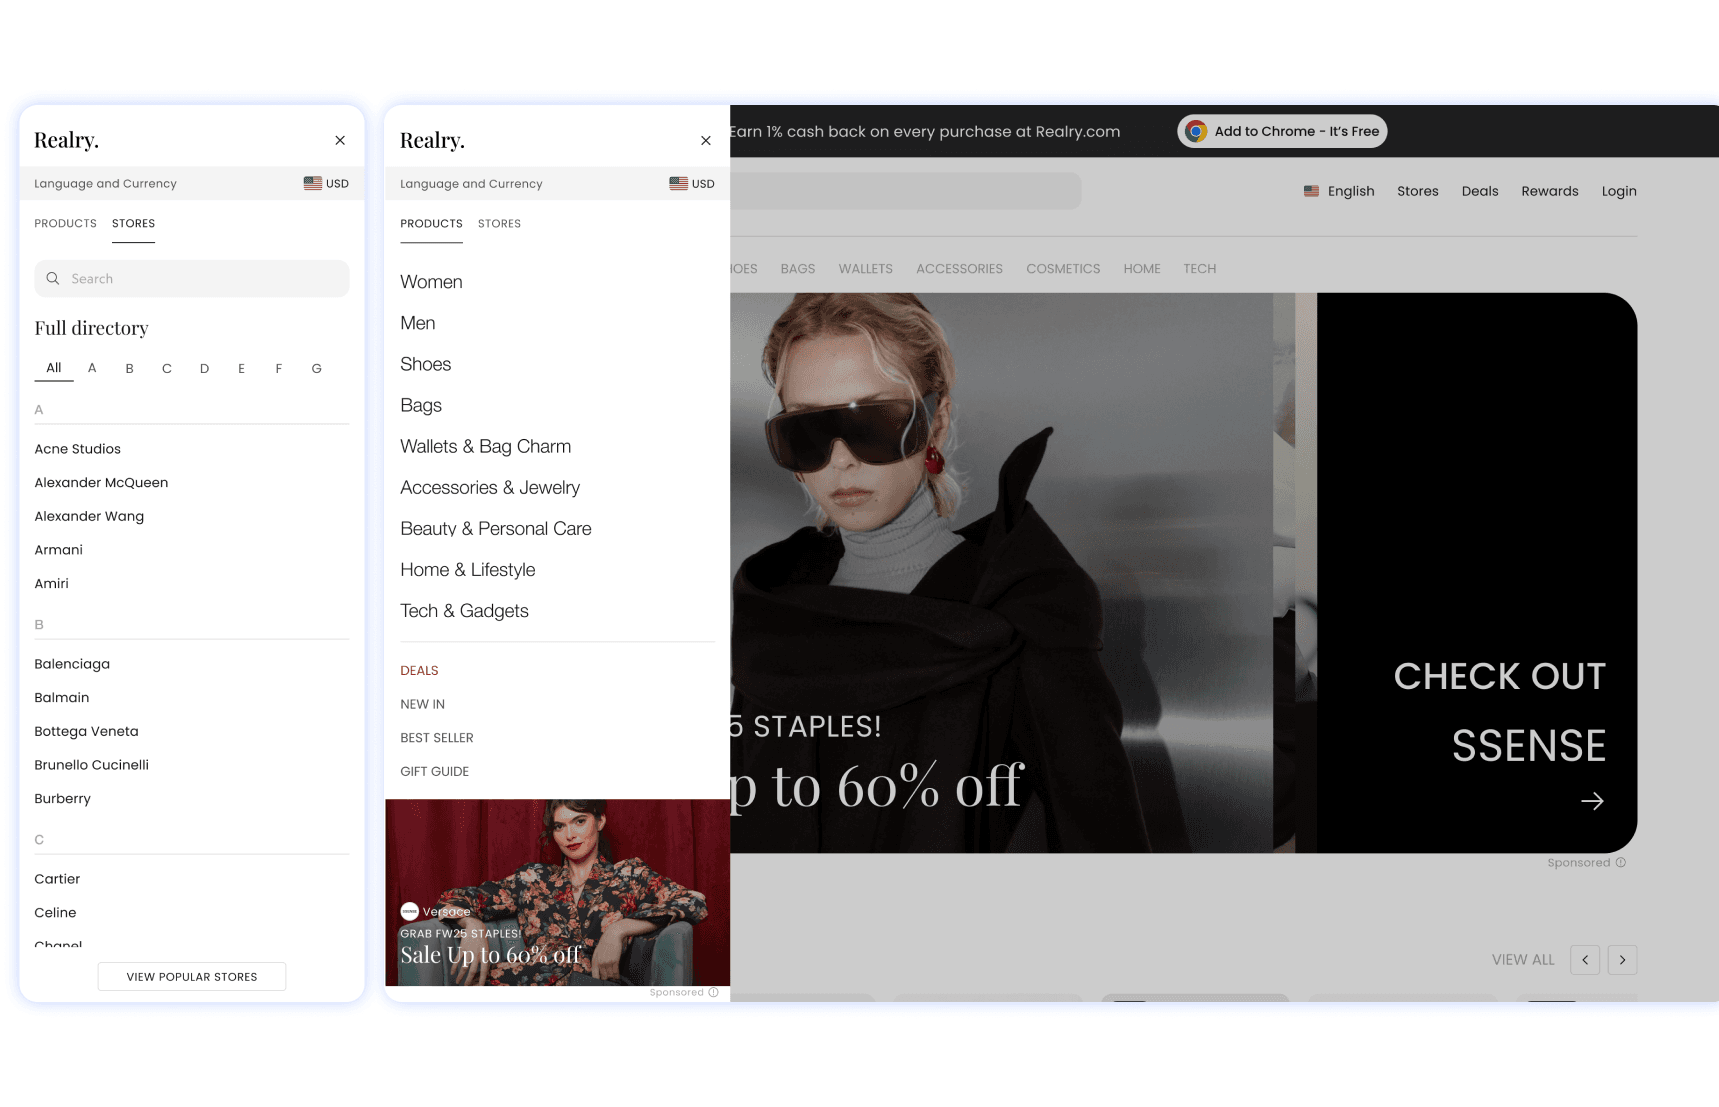
Task: Open Home & Lifestyle category
Action: pos(468,570)
